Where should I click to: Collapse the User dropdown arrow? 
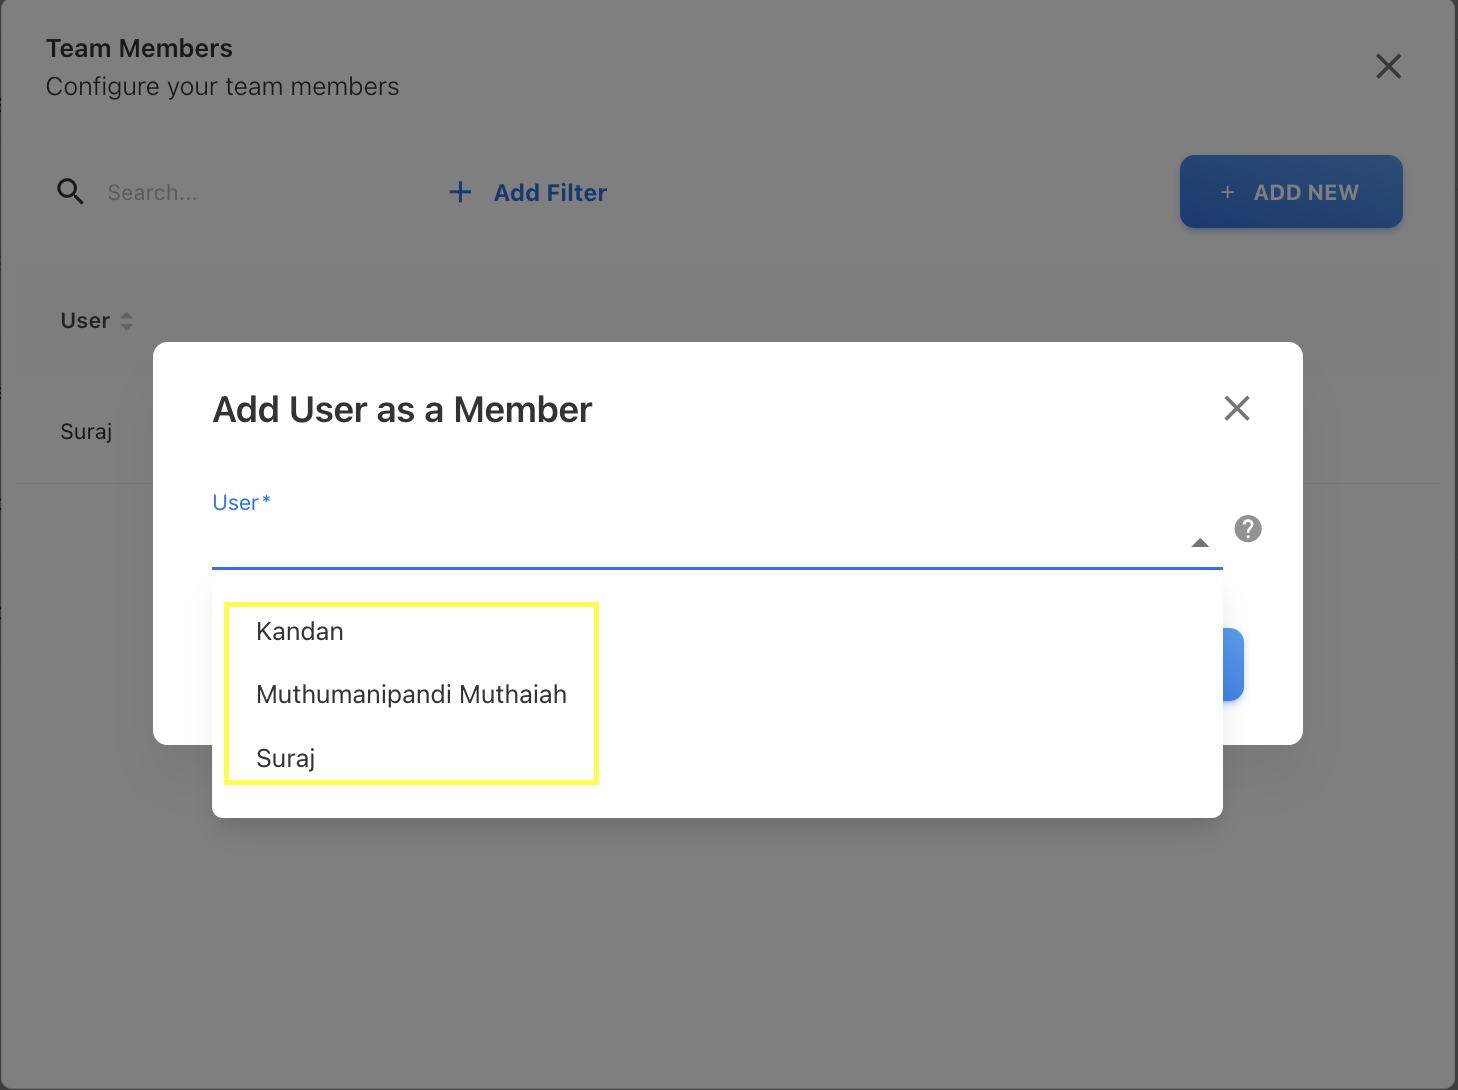pos(1200,543)
